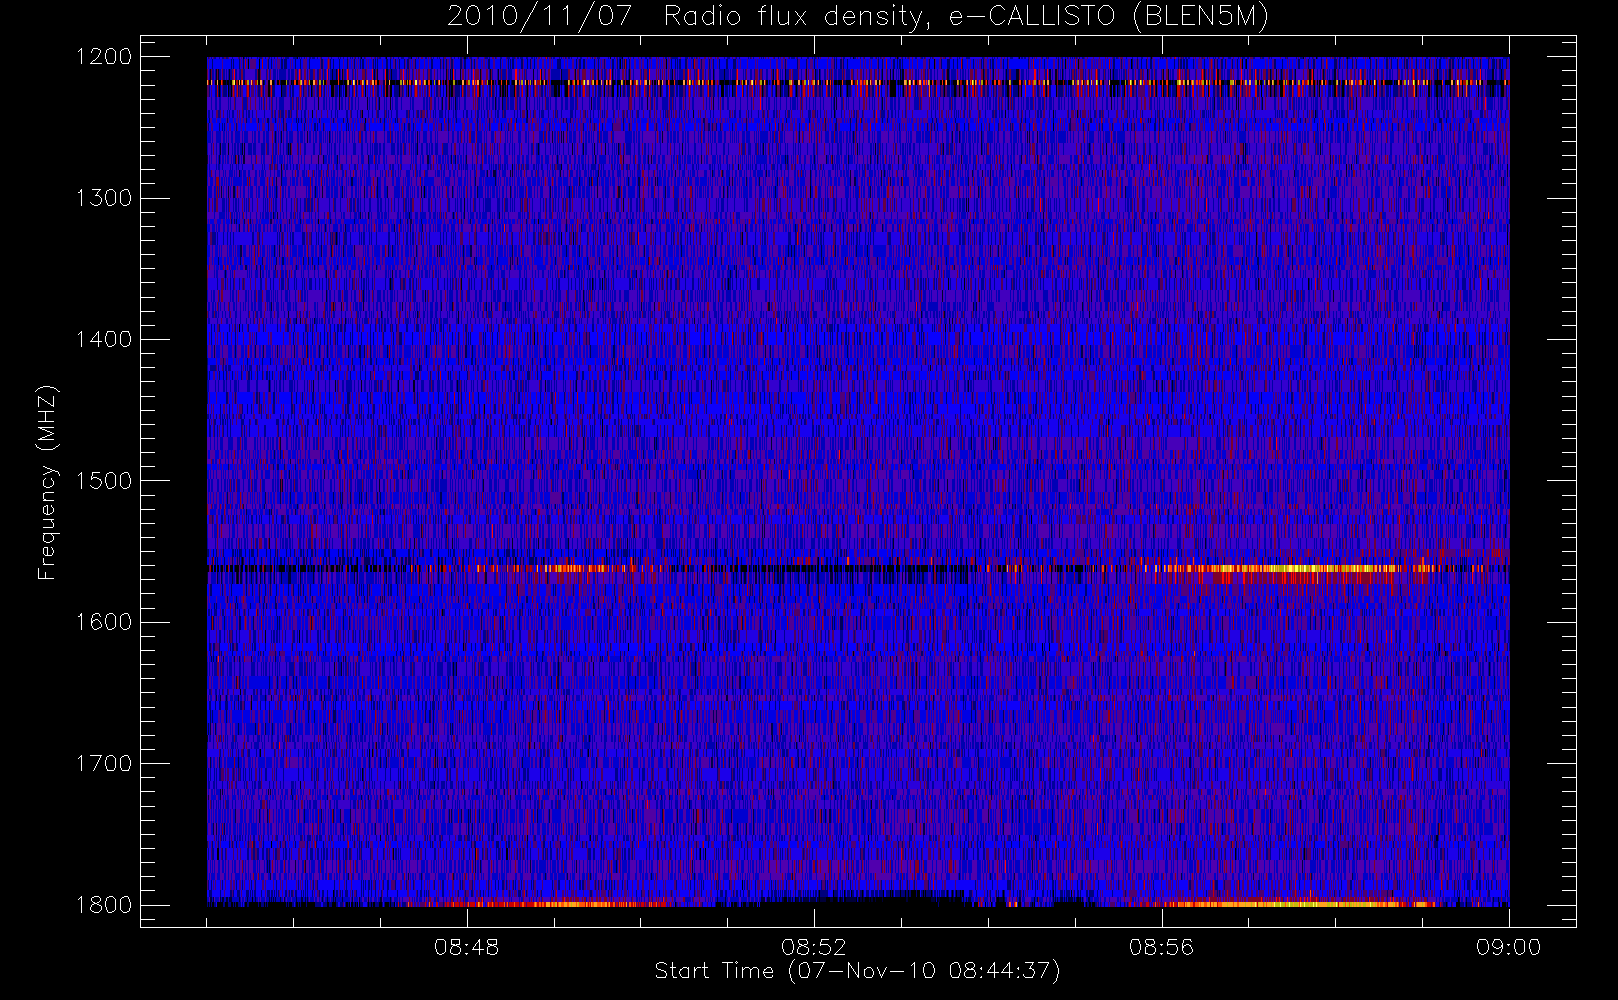Click the 'Frequency (MHZ)' axis label
Screen dimensions: 1618x1000
pyautogui.click(x=47, y=483)
